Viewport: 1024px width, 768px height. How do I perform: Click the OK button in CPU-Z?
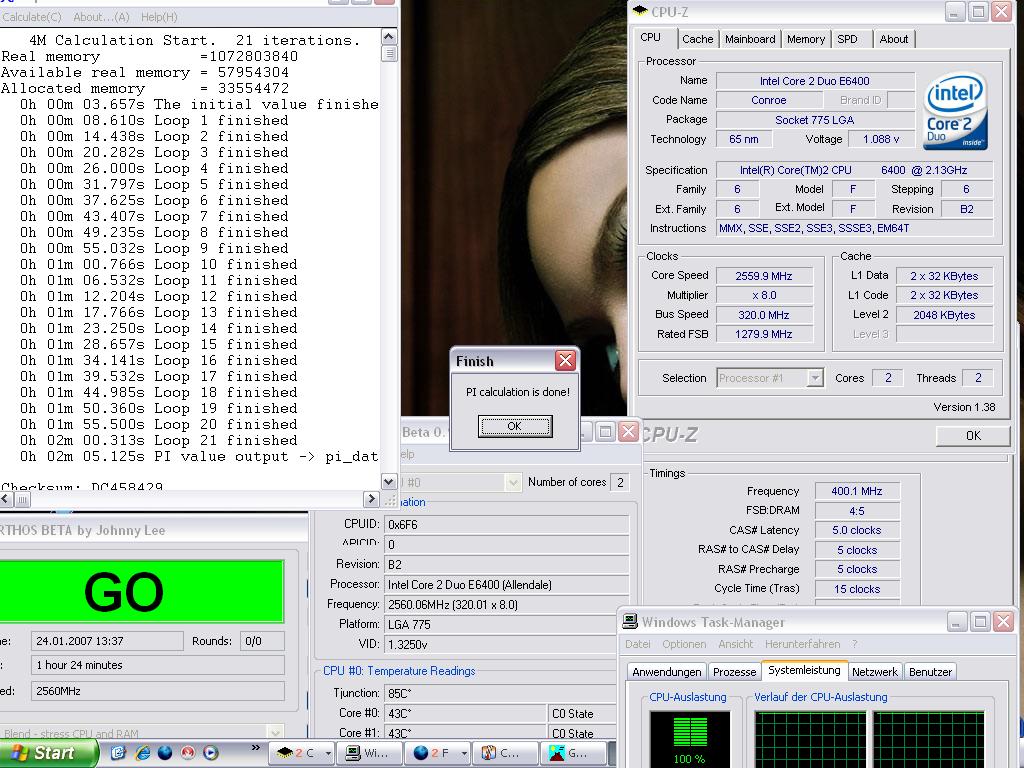click(973, 436)
